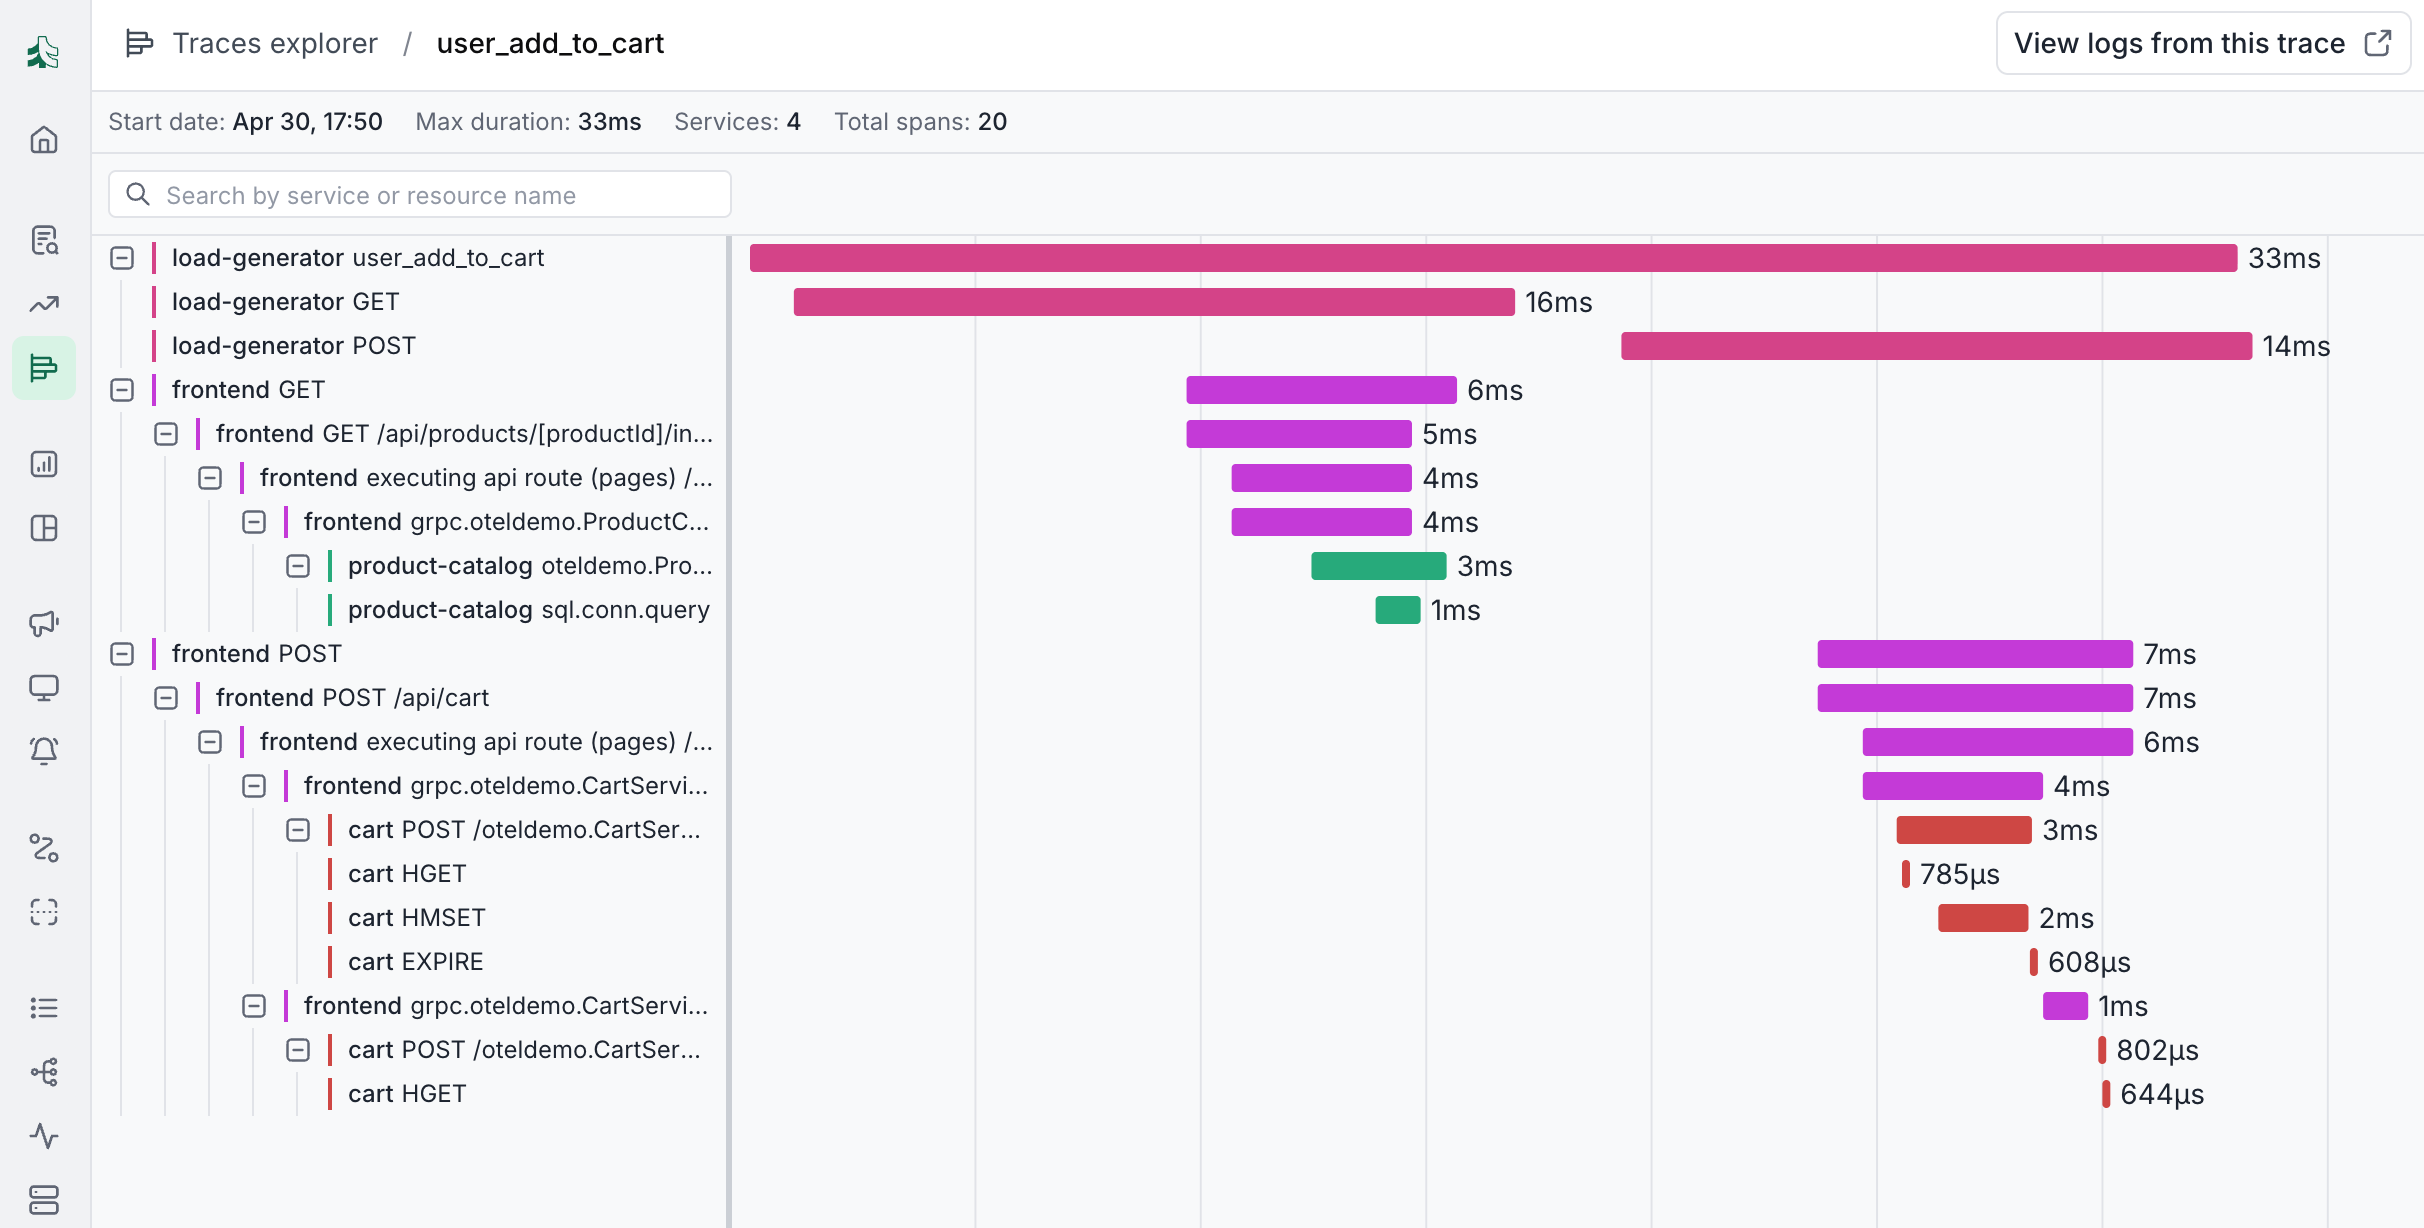
Task: Focus the service or resource search field
Action: coord(420,194)
